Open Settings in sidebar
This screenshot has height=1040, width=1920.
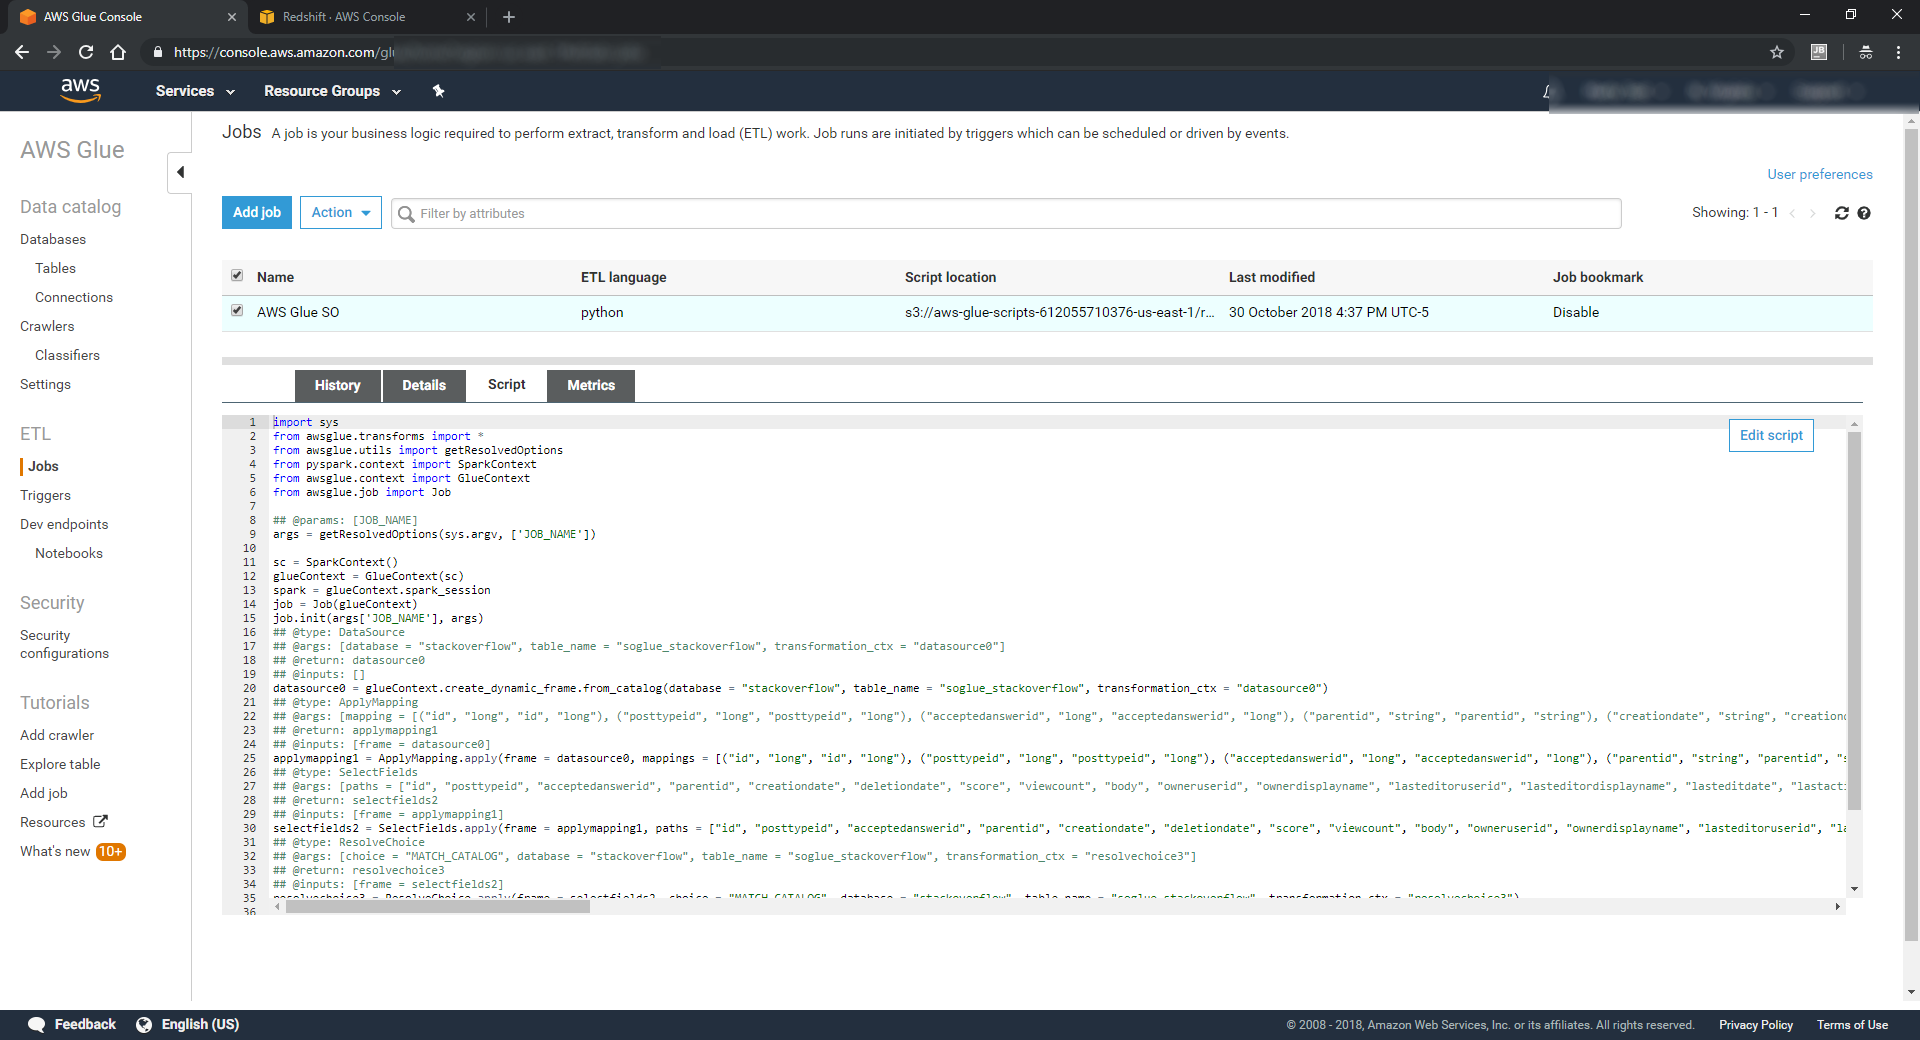pyautogui.click(x=45, y=384)
